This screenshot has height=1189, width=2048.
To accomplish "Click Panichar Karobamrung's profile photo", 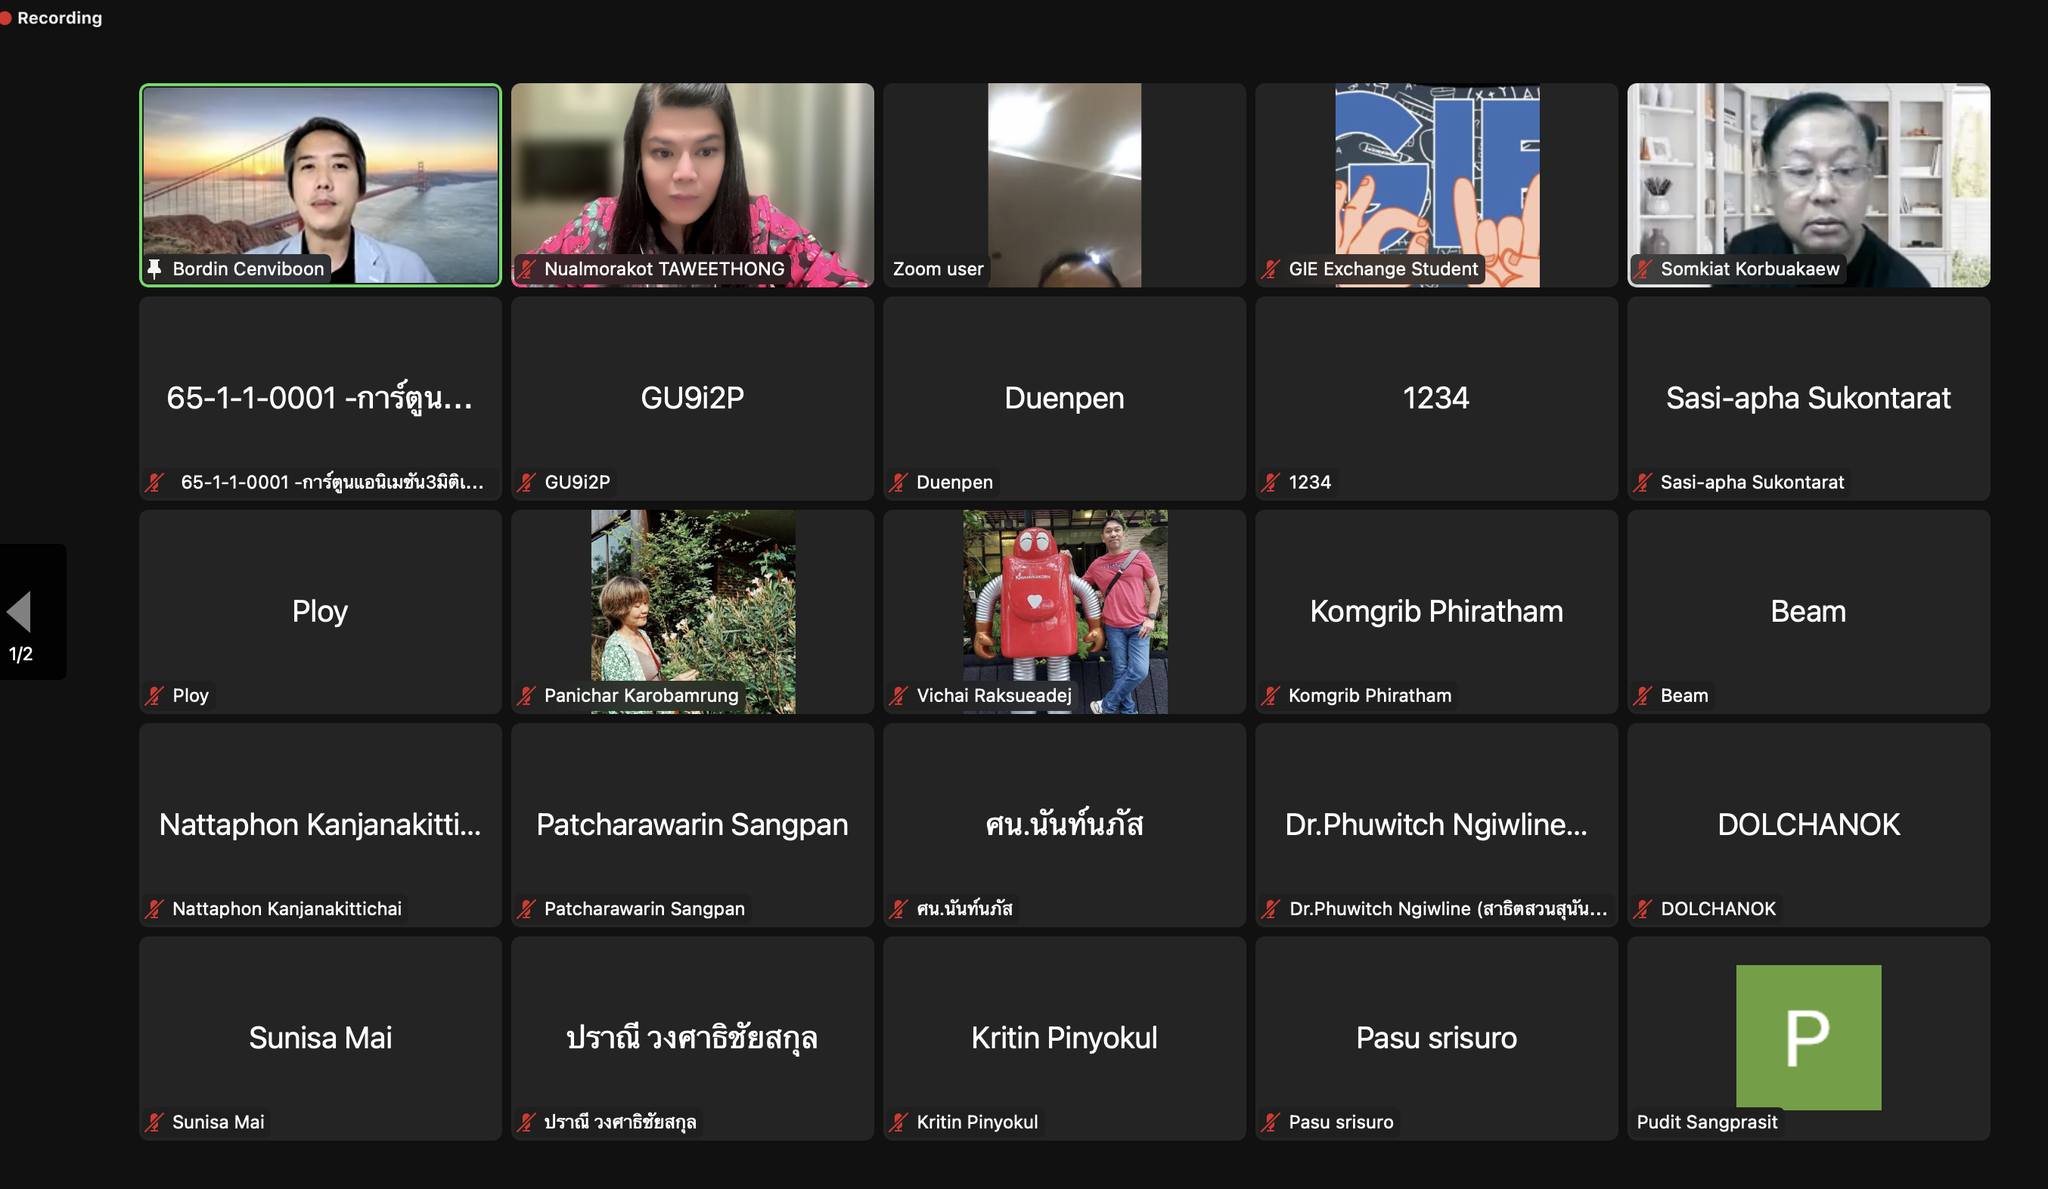I will pos(692,600).
